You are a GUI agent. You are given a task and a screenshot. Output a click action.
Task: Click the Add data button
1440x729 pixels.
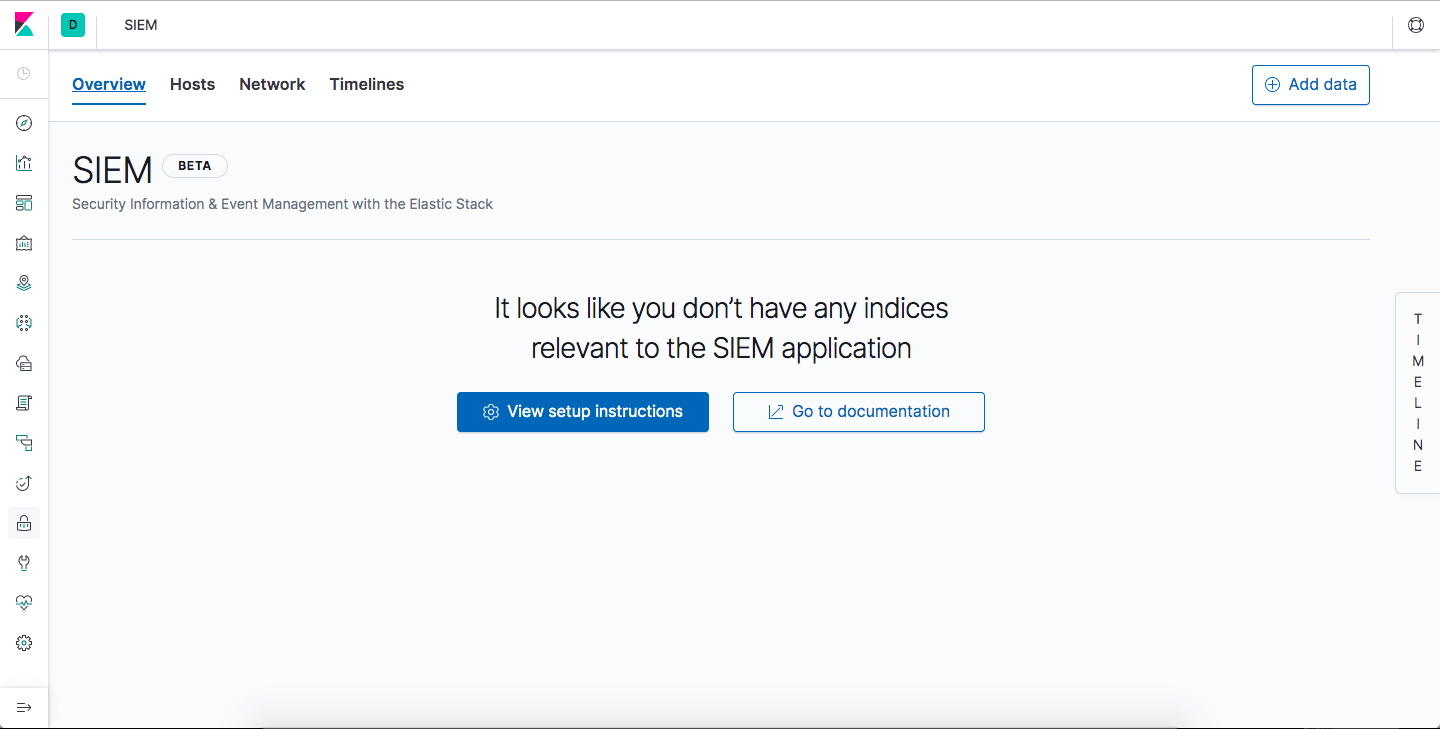click(1311, 85)
